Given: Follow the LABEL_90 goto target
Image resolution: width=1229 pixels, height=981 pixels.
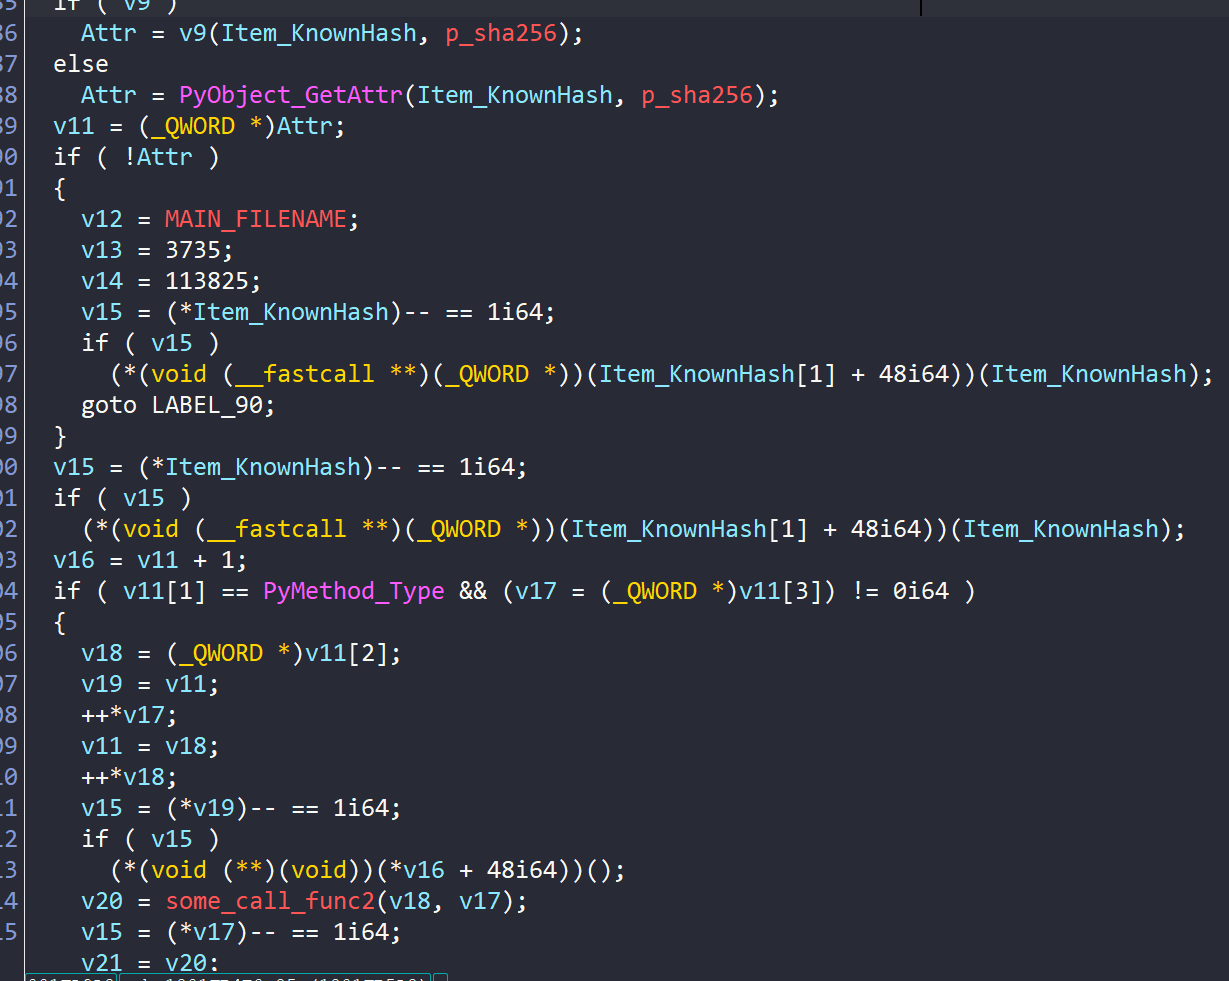Looking at the screenshot, I should pyautogui.click(x=213, y=405).
